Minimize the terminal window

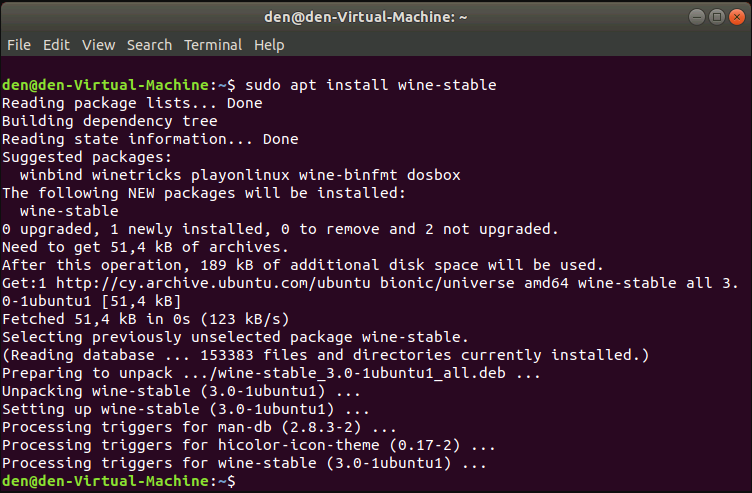(696, 17)
